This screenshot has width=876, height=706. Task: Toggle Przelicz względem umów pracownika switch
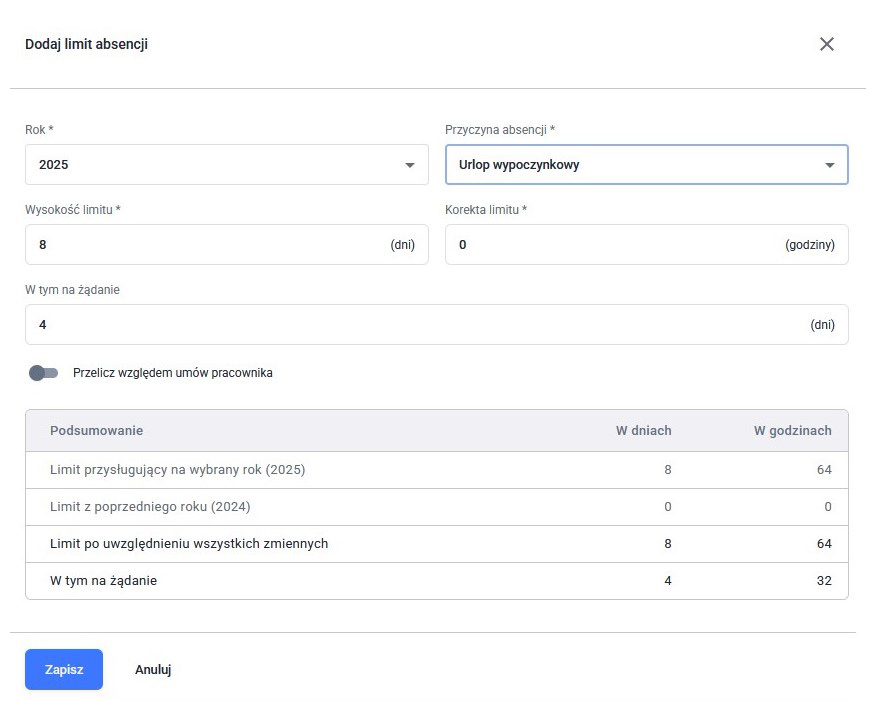pos(44,373)
